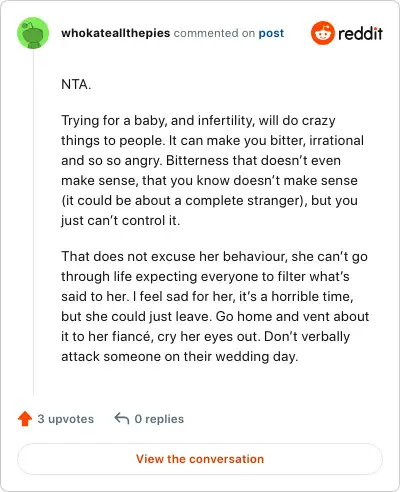This screenshot has width=400, height=492.
Task: Click the reddit wordmark text
Action: pyautogui.click(x=360, y=33)
